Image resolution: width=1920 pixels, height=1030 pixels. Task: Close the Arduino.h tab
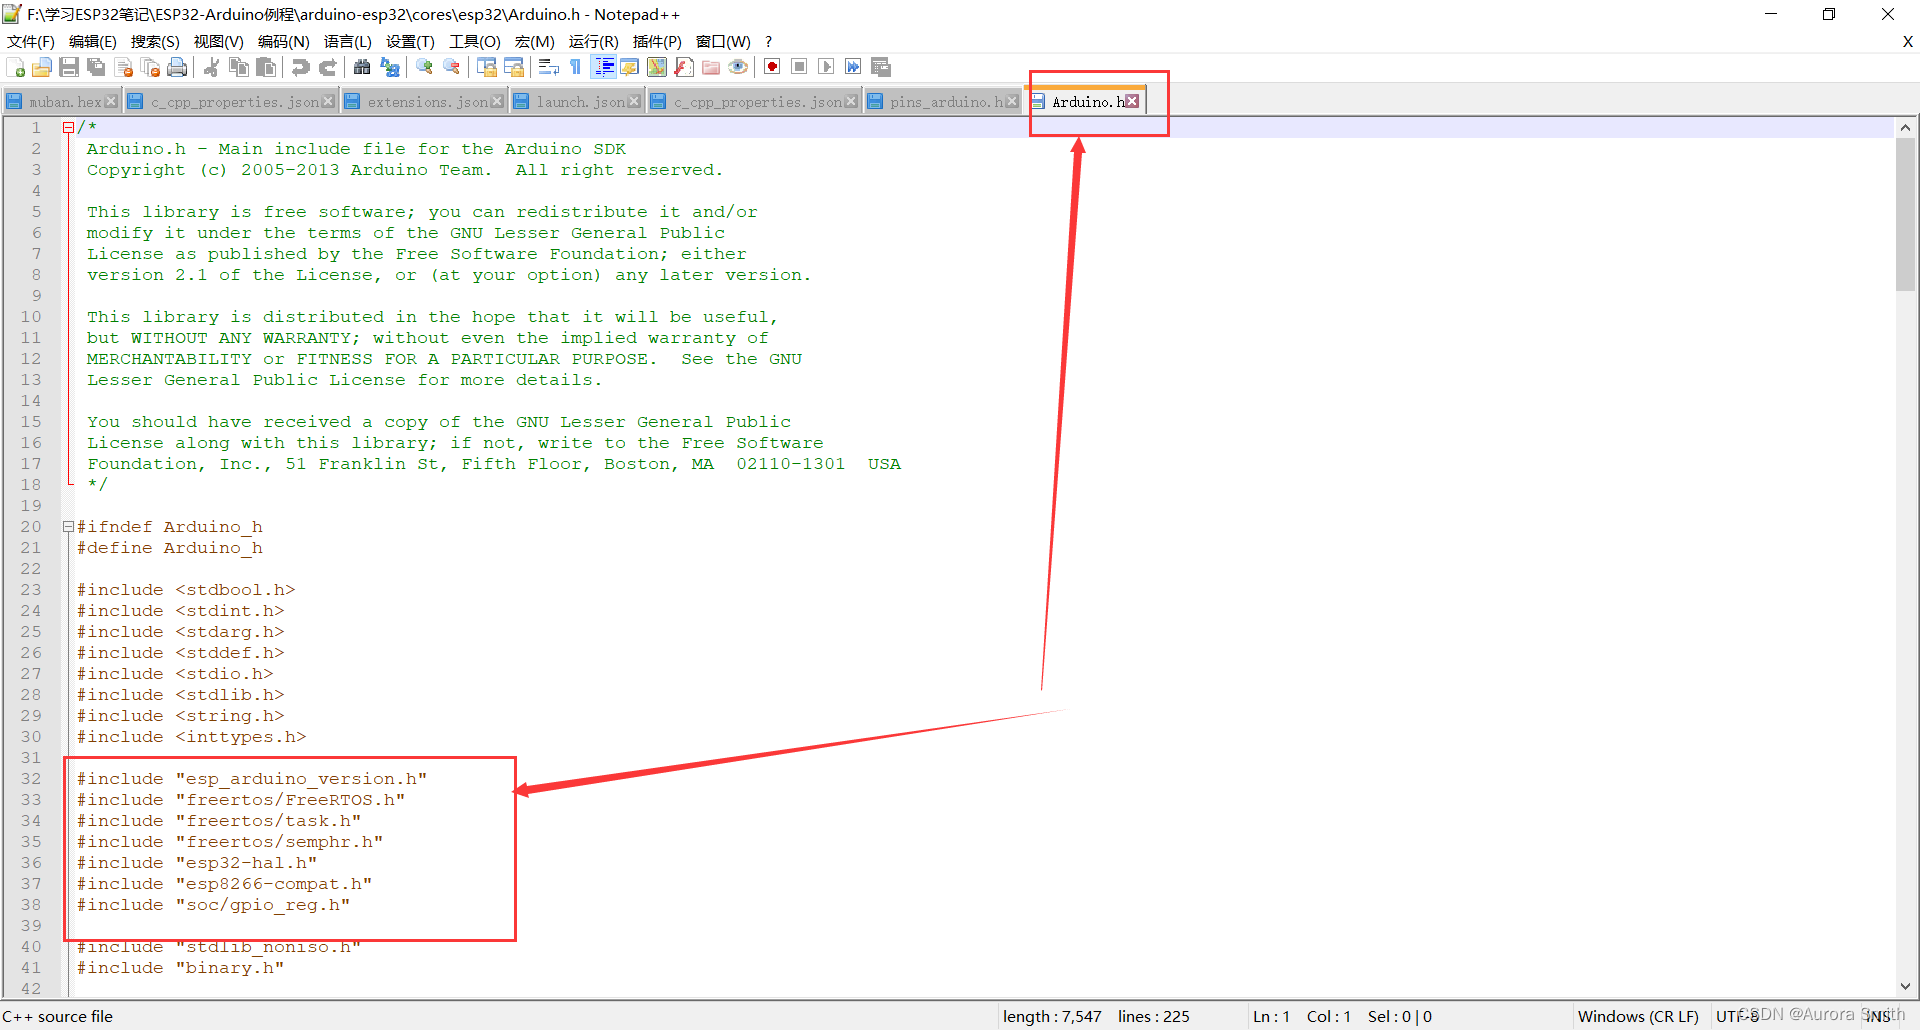pyautogui.click(x=1132, y=101)
